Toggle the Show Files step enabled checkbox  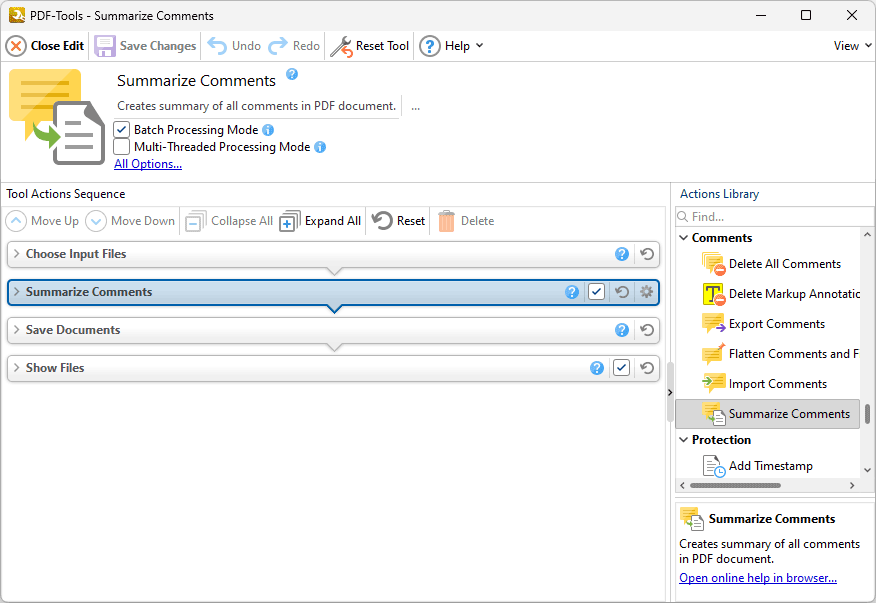(x=622, y=368)
